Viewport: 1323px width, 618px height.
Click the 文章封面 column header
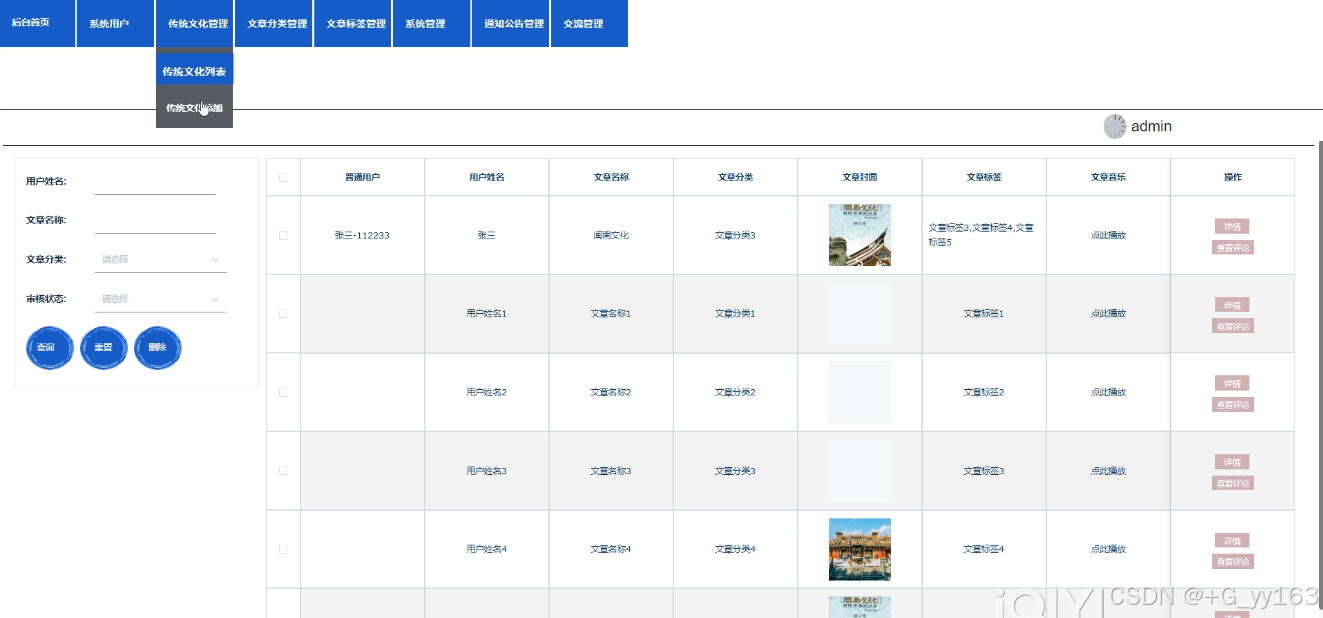[860, 177]
